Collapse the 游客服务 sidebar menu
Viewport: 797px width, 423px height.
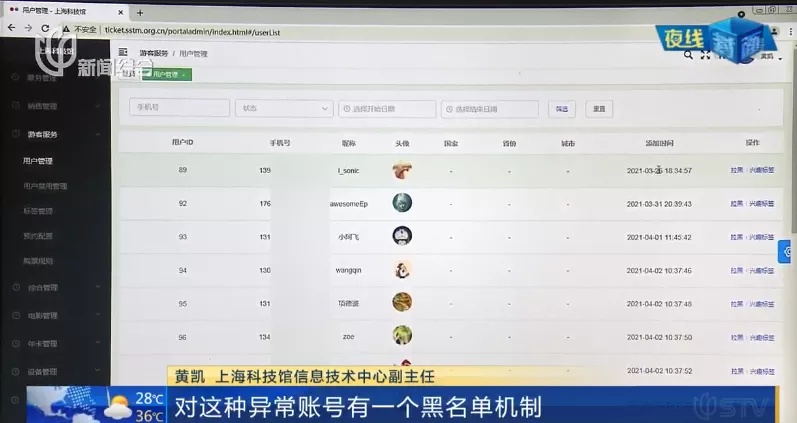[55, 134]
